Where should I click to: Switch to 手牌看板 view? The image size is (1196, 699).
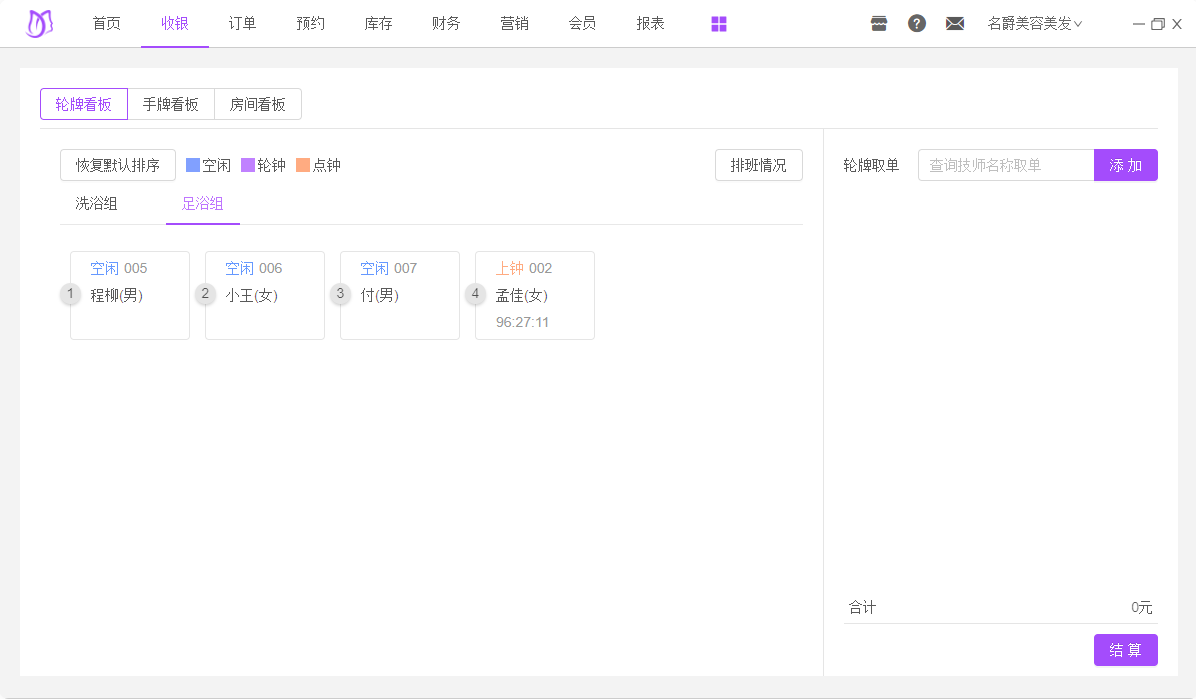tap(171, 104)
